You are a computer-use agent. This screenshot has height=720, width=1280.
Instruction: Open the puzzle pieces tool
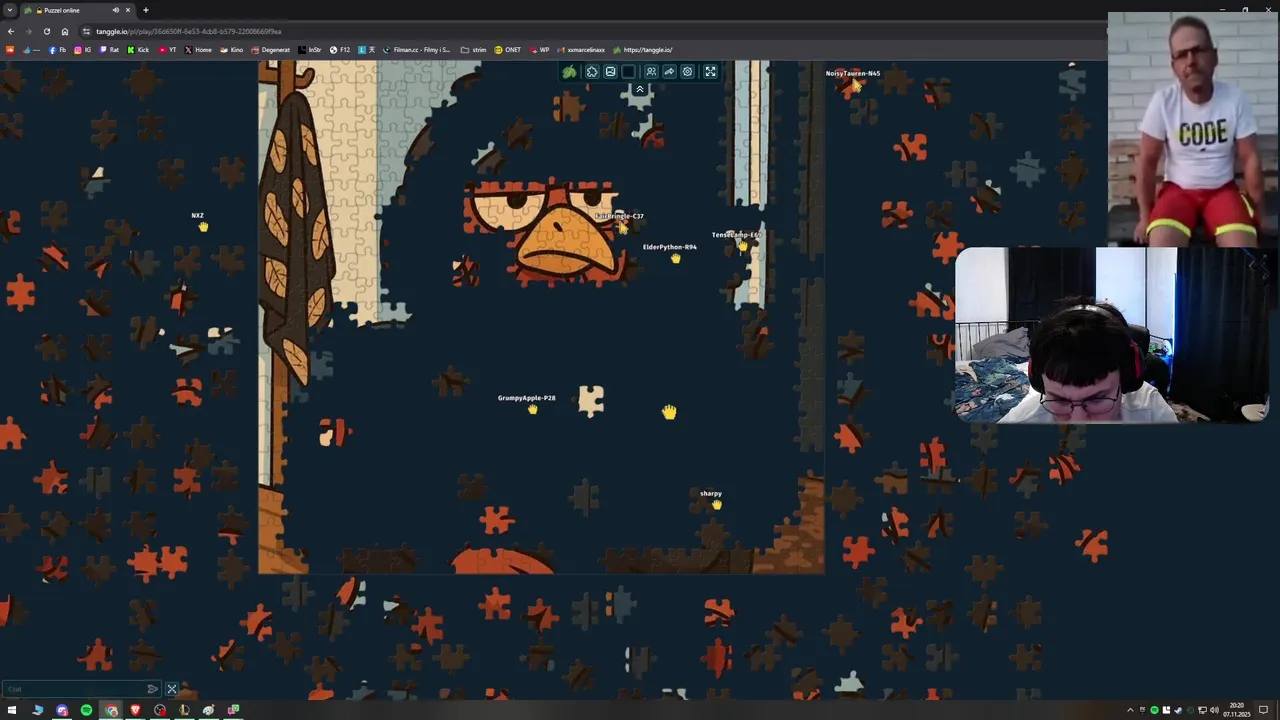point(592,72)
